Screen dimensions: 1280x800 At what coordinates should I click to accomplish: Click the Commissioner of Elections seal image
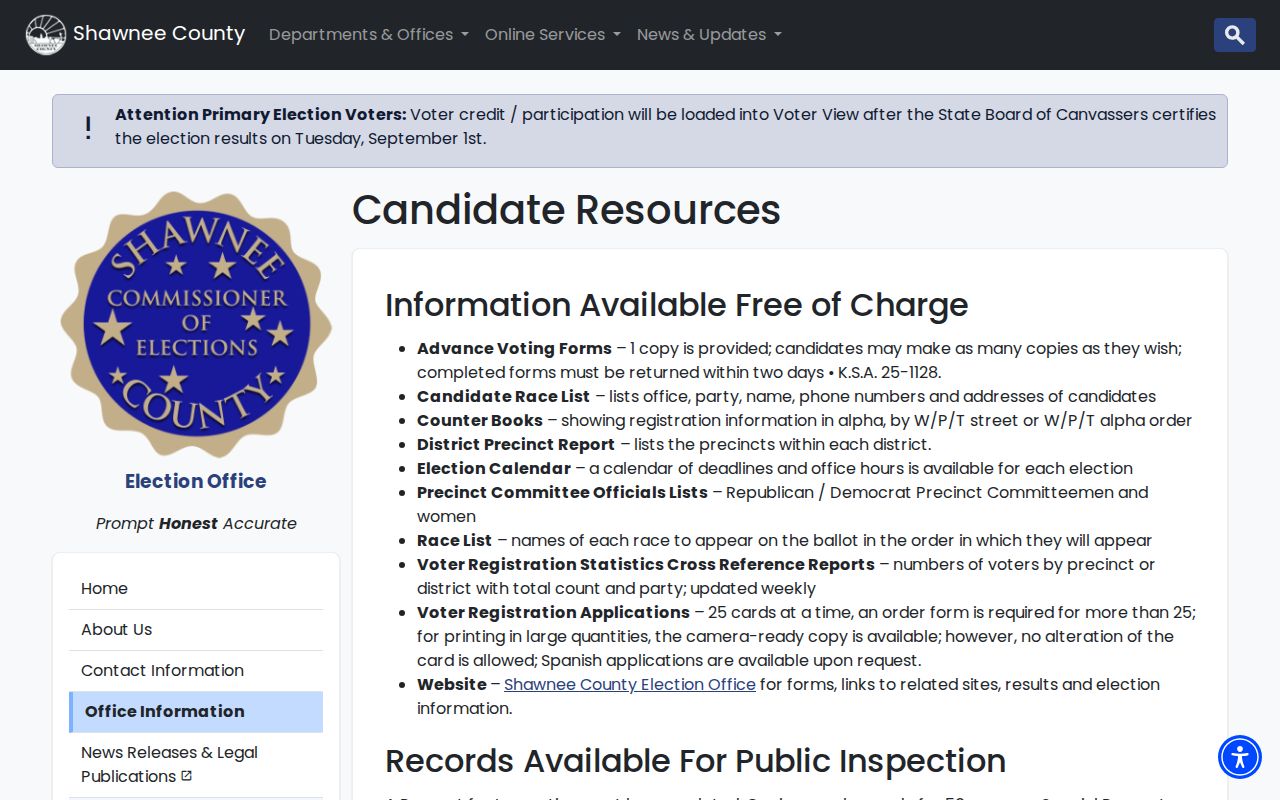pyautogui.click(x=196, y=324)
